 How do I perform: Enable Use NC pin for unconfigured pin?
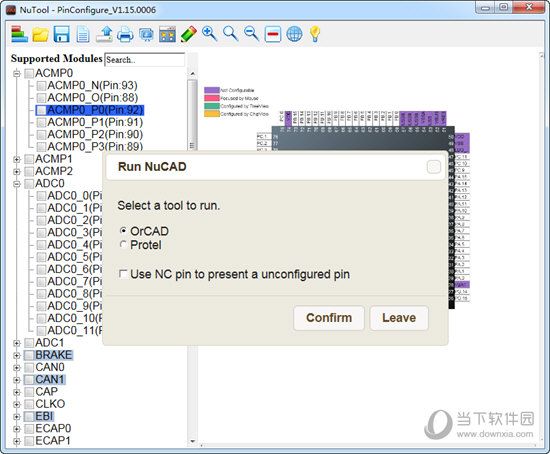(x=123, y=274)
